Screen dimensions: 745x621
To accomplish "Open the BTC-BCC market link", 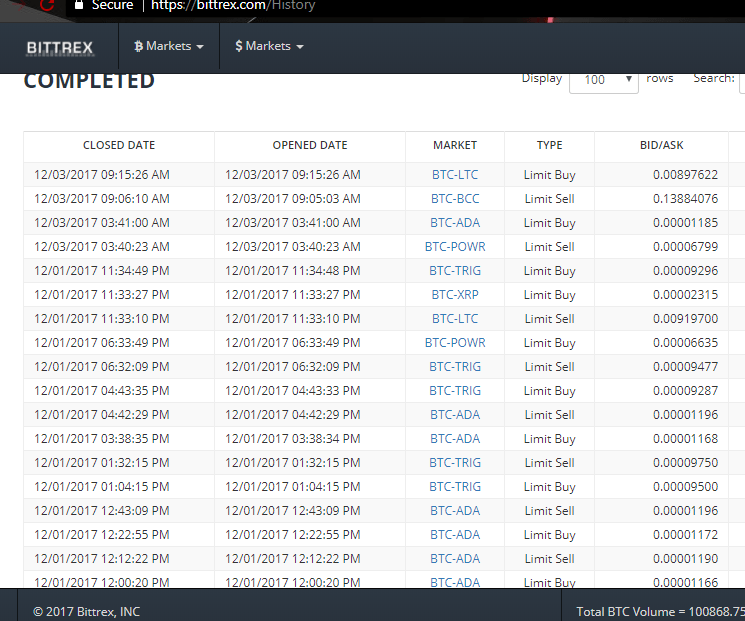I will tap(455, 199).
